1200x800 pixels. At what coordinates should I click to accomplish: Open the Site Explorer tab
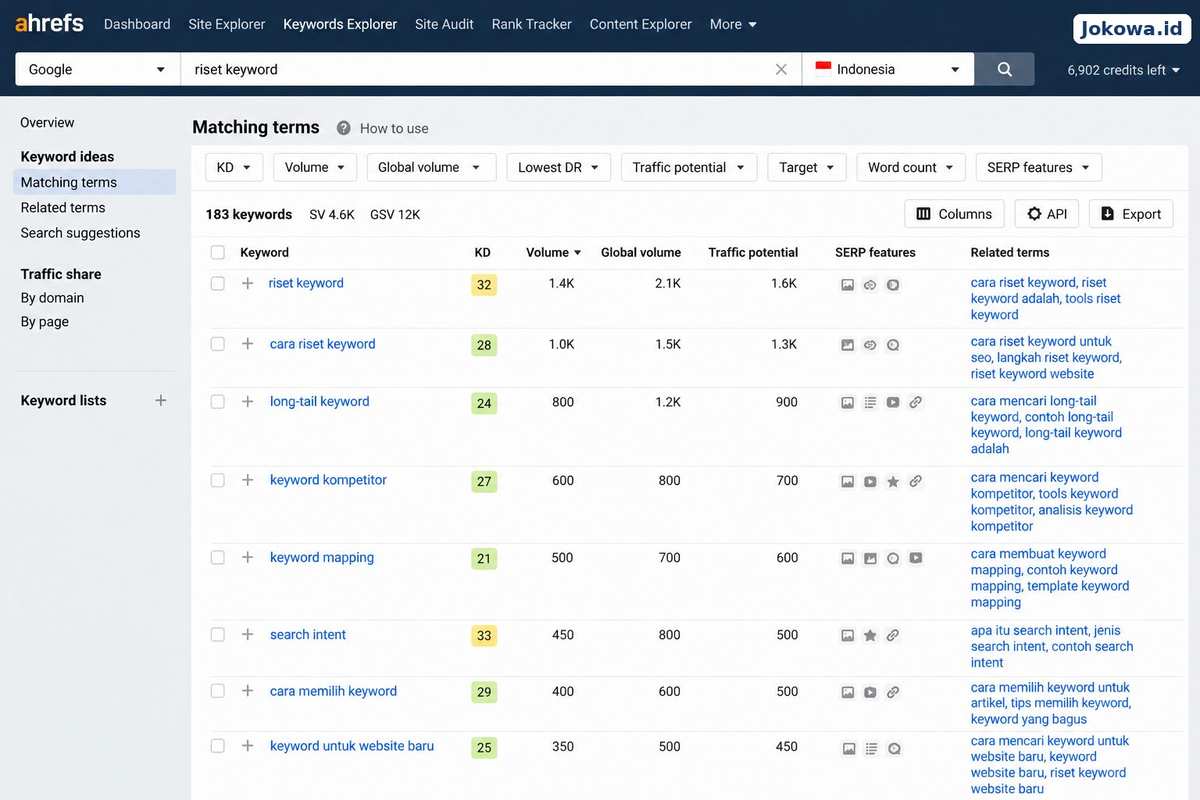click(227, 24)
